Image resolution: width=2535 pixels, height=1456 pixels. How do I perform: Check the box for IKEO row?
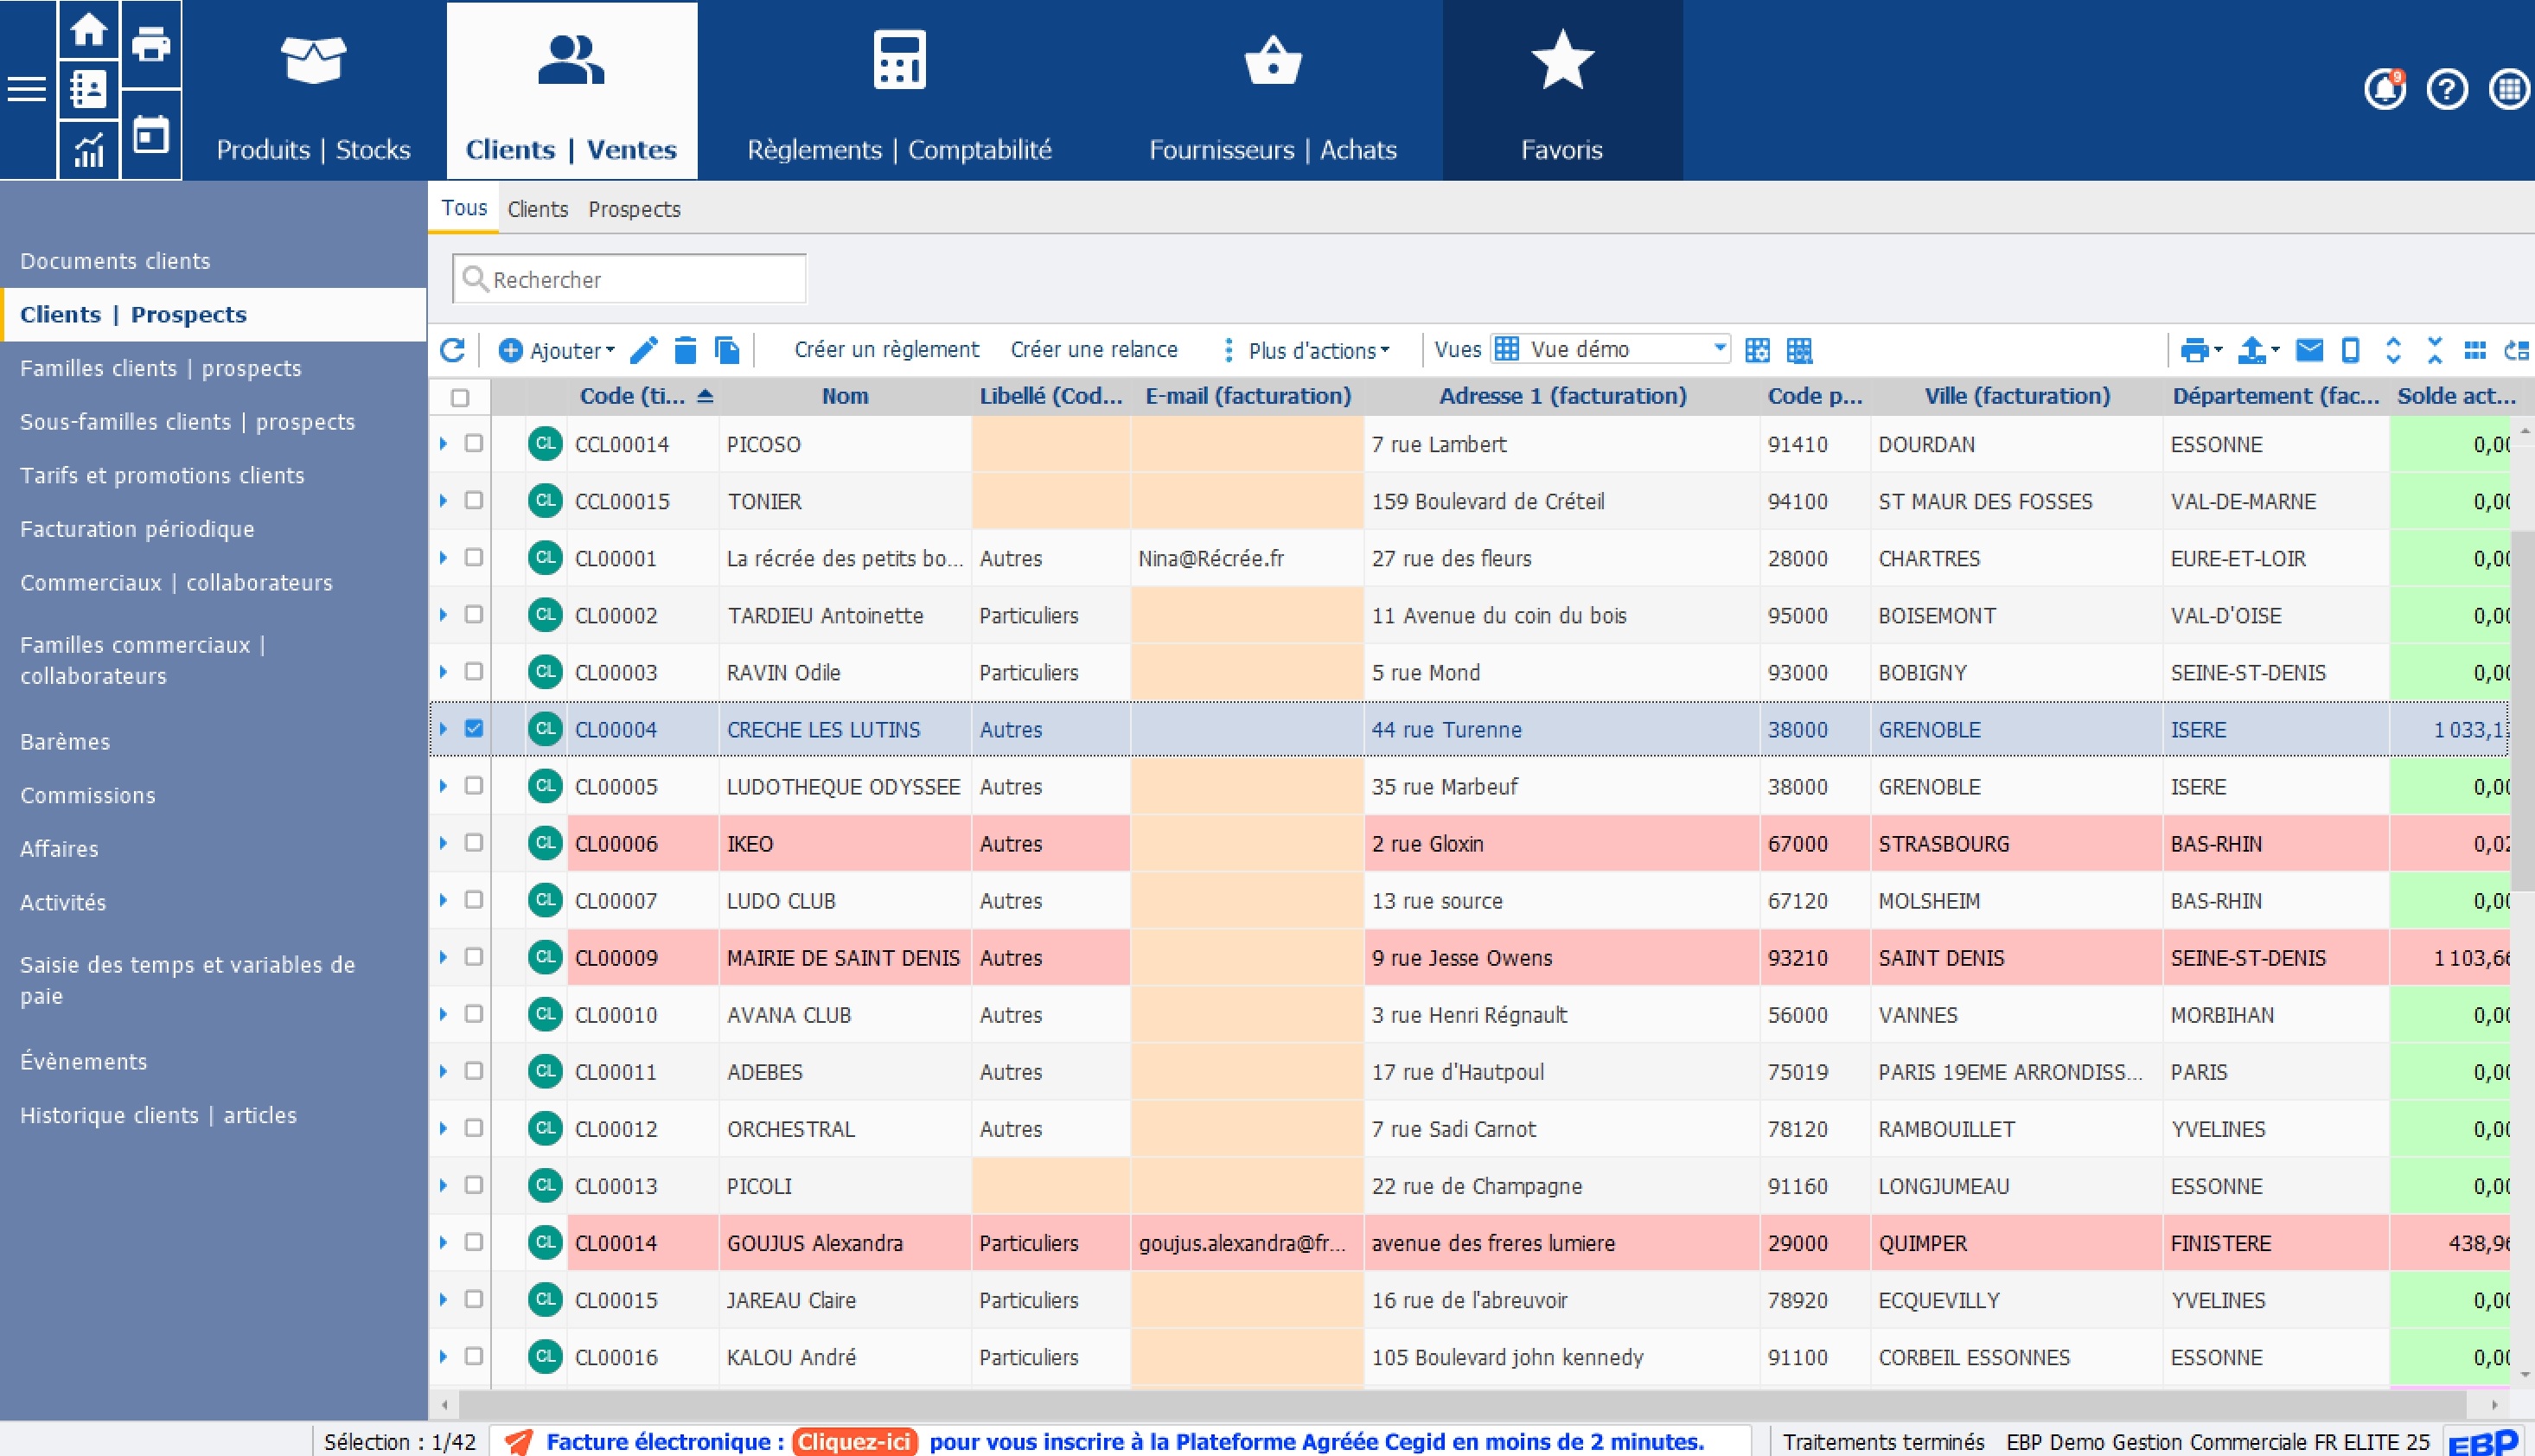coord(474,843)
